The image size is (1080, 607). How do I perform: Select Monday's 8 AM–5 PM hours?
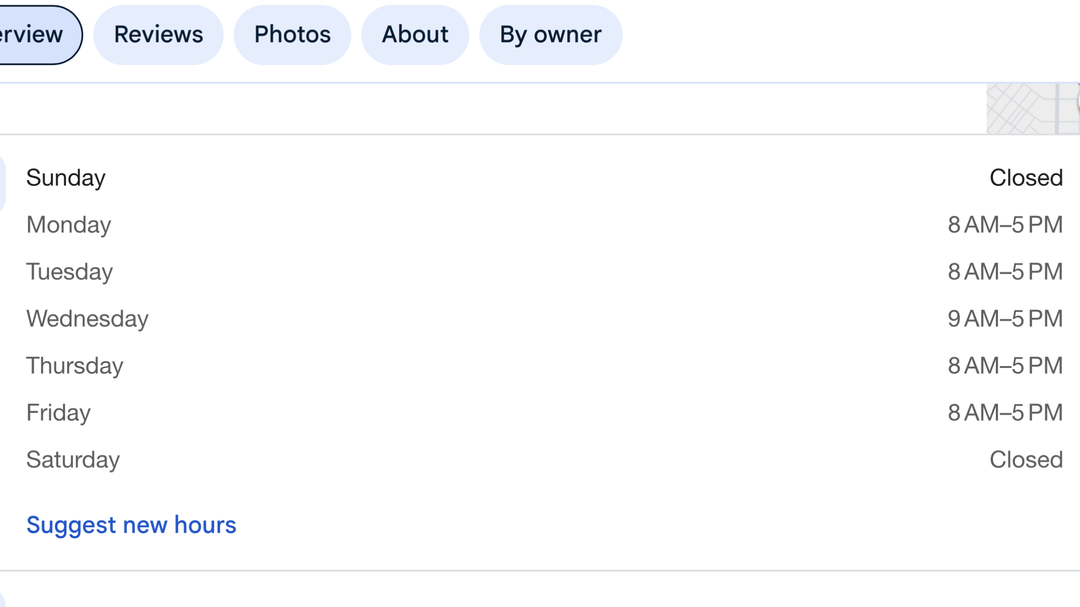pyautogui.click(x=1005, y=225)
